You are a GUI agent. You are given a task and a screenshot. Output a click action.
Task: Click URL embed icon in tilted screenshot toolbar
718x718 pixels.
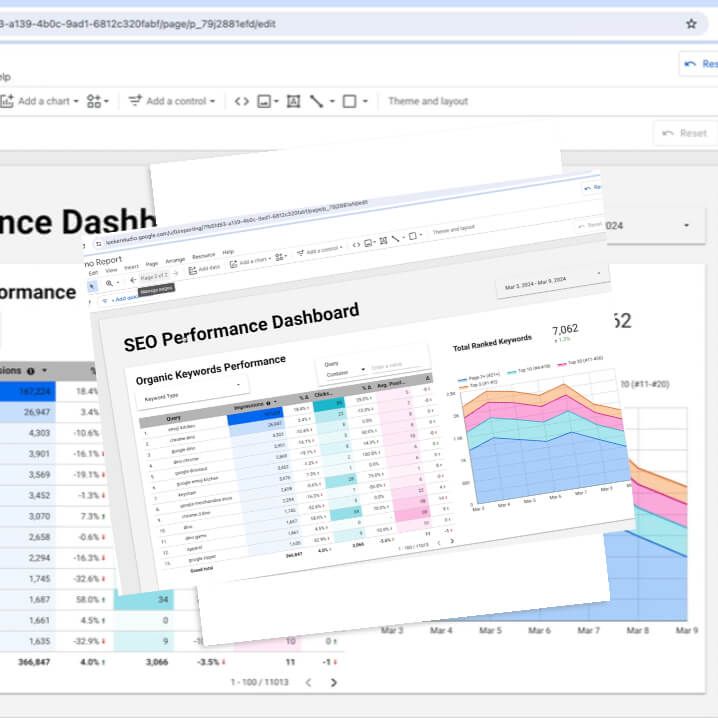pyautogui.click(x=356, y=245)
